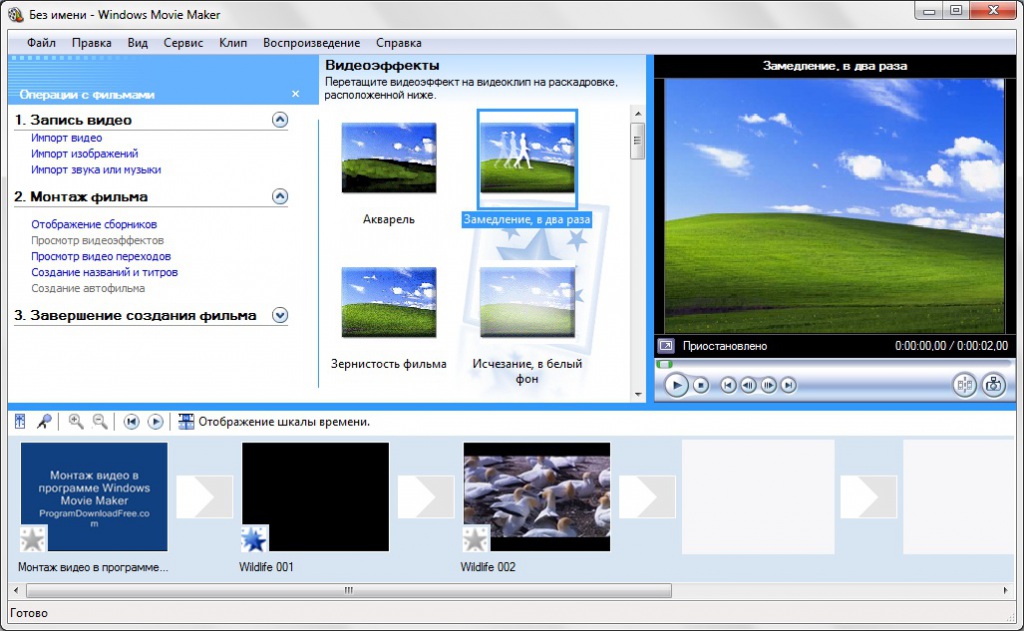Rewind the storyboard
This screenshot has width=1024, height=631.
pos(131,422)
